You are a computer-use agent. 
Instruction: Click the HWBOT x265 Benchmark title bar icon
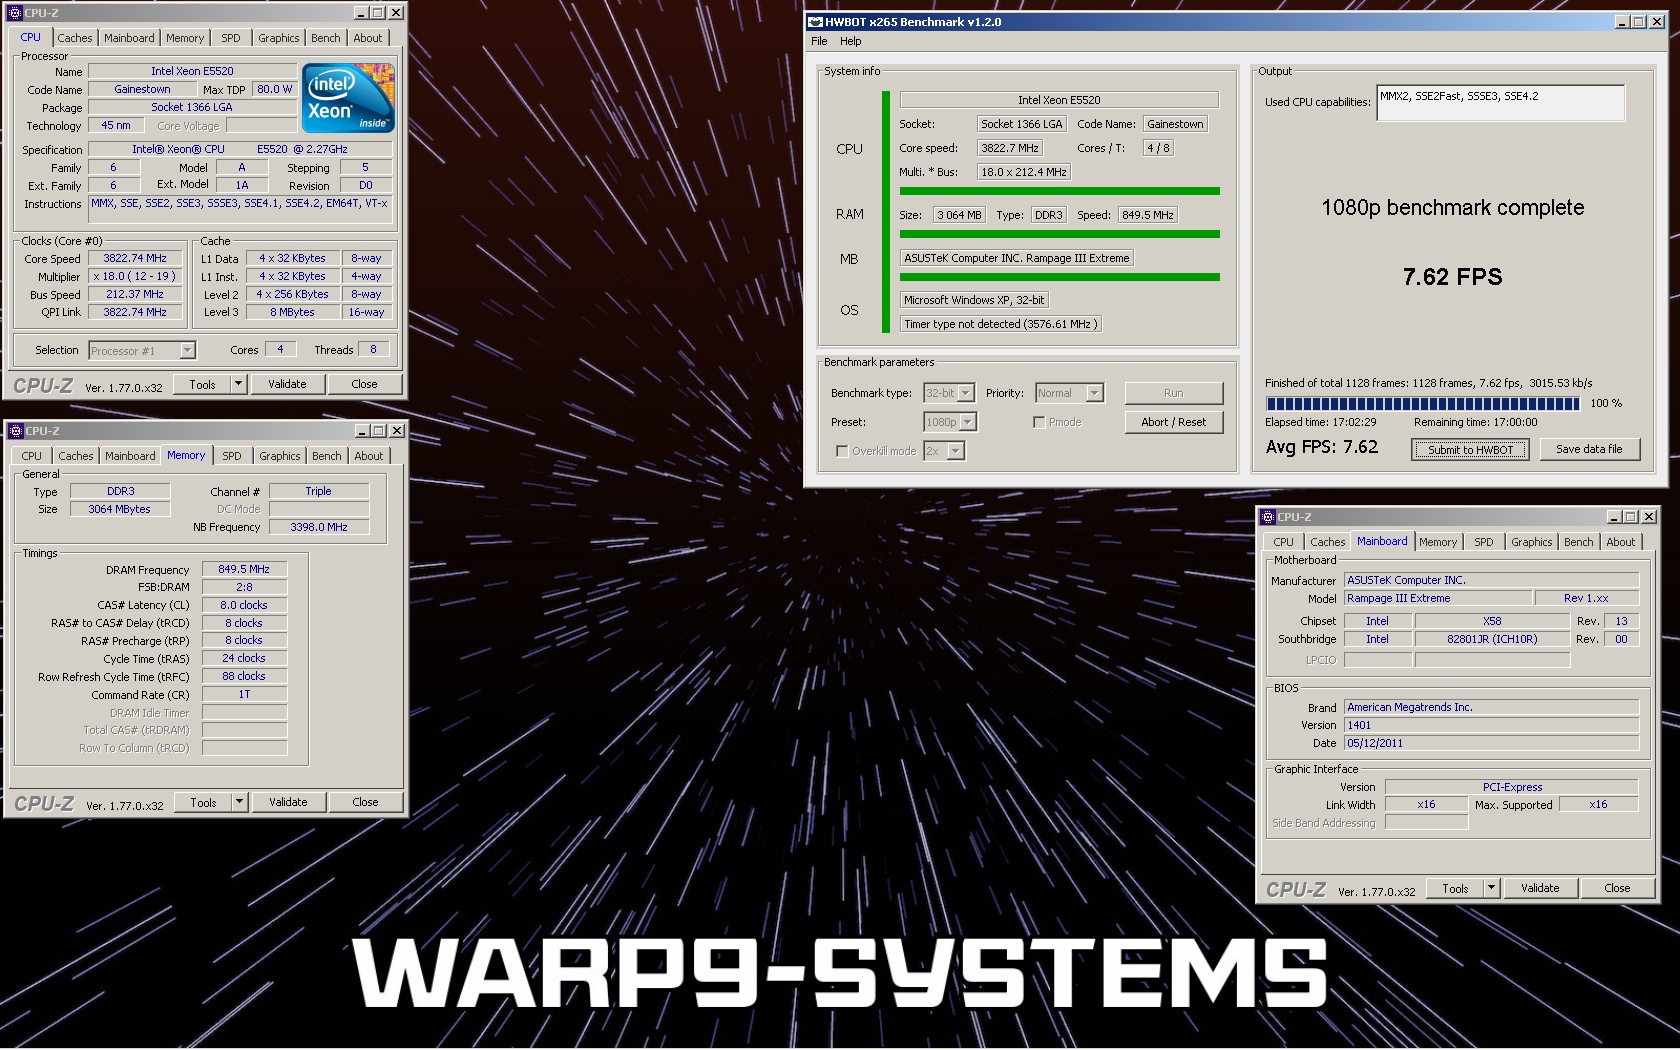[x=815, y=22]
